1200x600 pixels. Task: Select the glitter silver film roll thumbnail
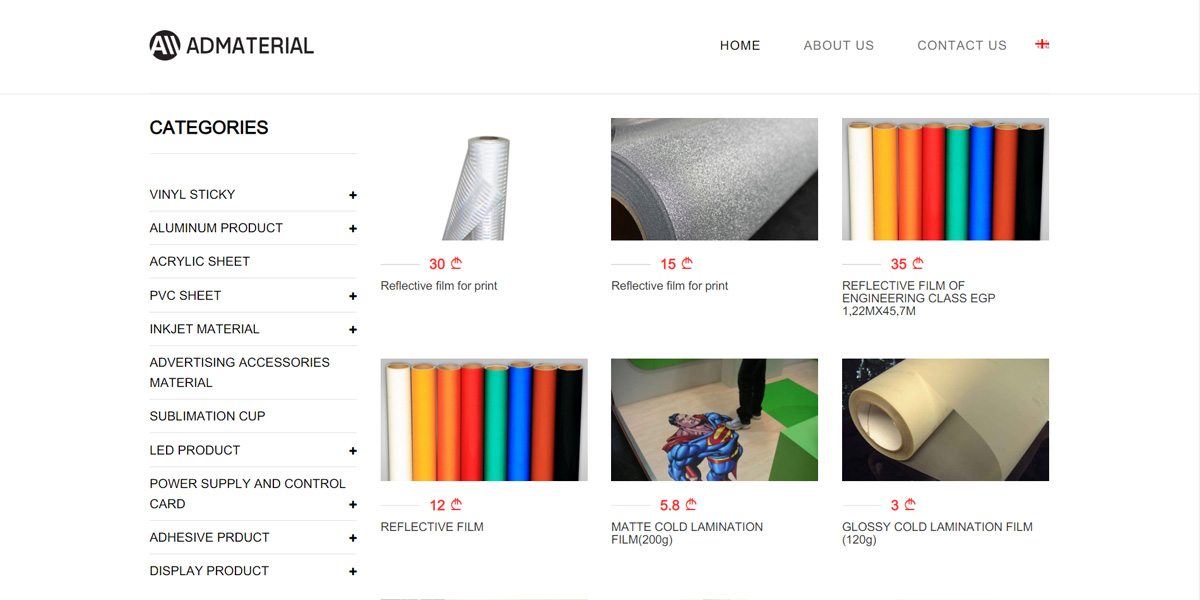(714, 179)
